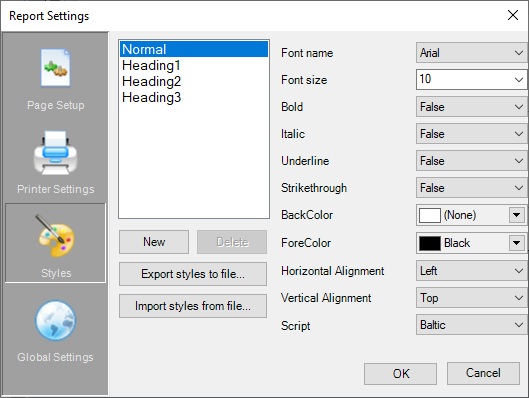Image resolution: width=529 pixels, height=398 pixels.
Task: Close the Report Settings window
Action: click(x=513, y=15)
